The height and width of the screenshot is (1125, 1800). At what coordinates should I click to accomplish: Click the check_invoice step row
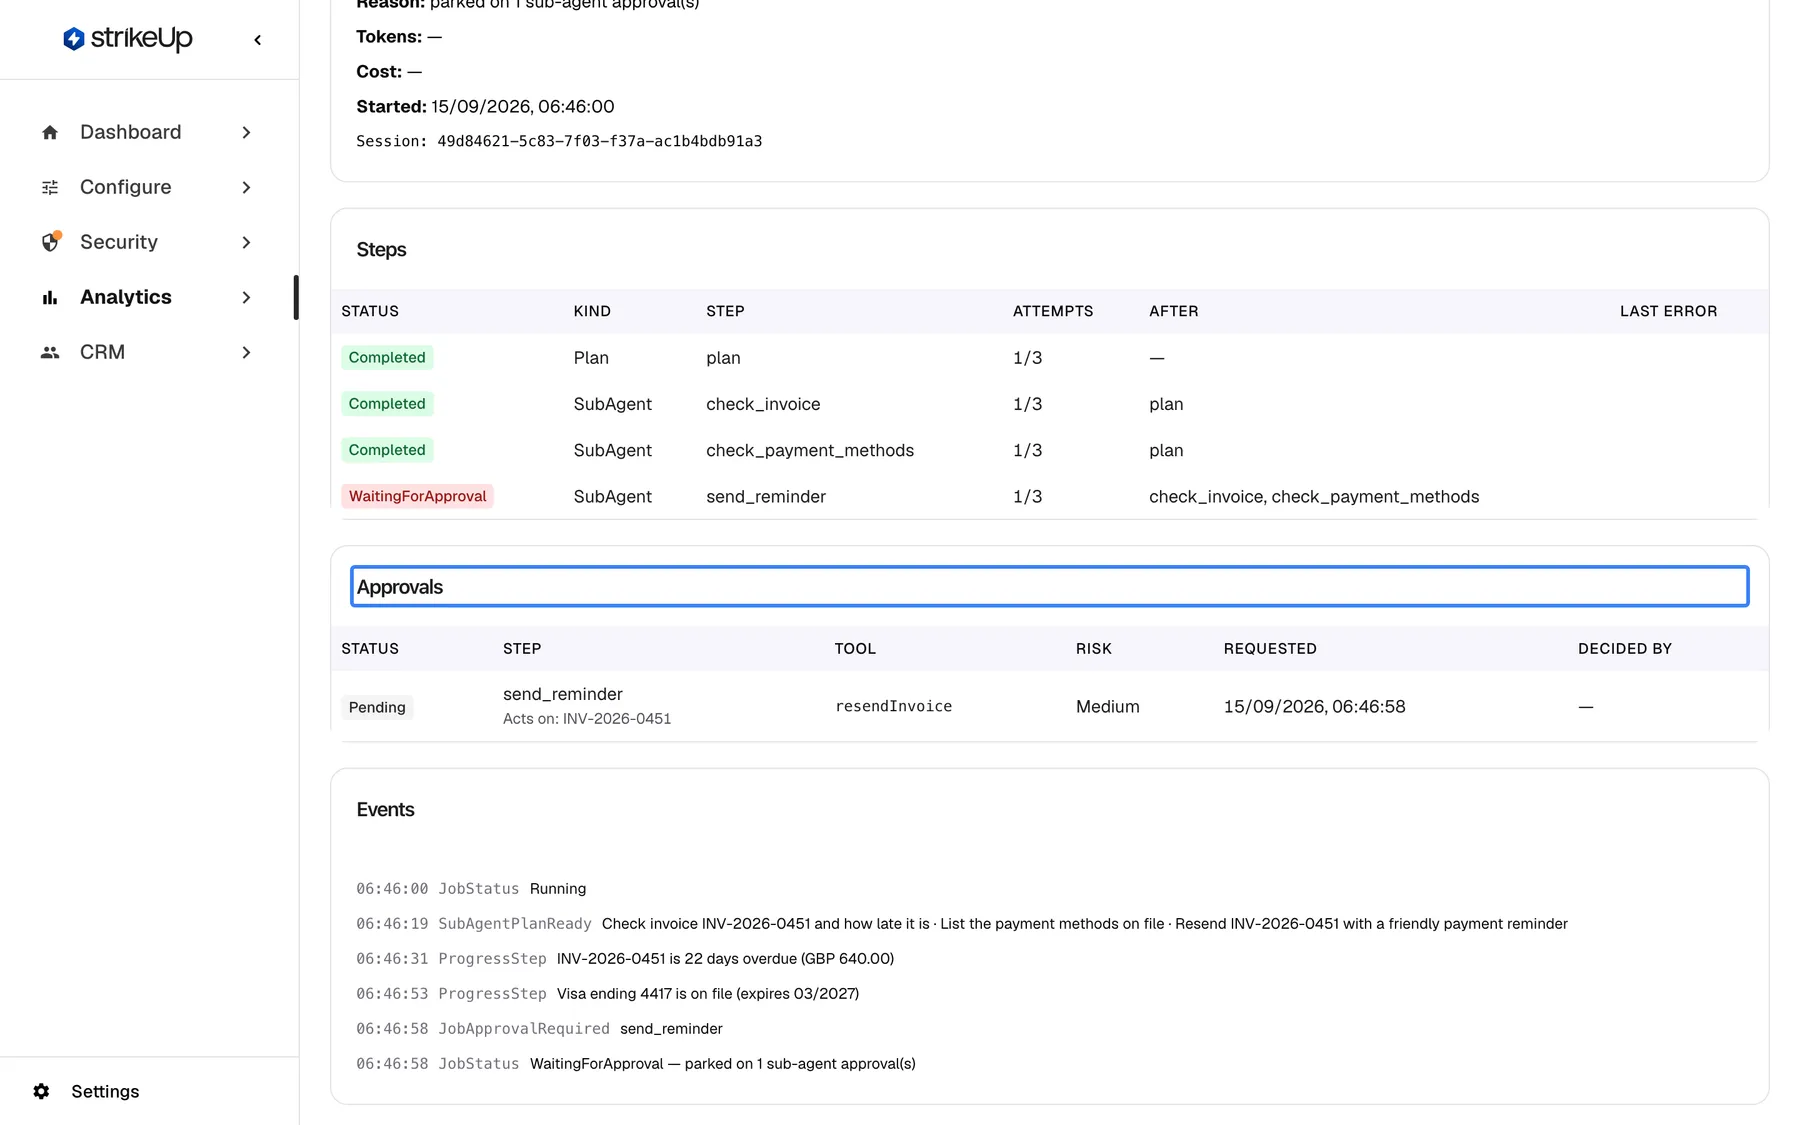(1049, 404)
